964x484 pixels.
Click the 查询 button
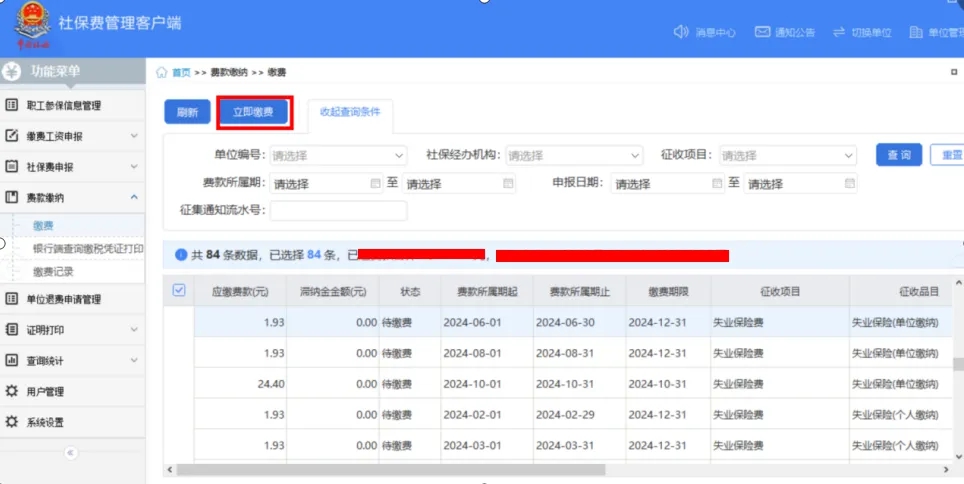point(899,155)
